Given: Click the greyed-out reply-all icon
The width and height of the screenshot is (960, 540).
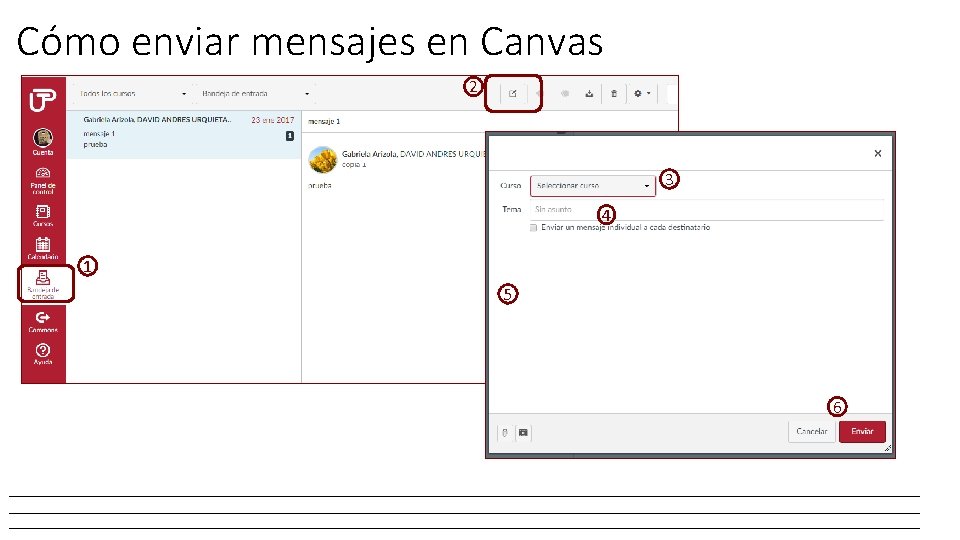Looking at the screenshot, I should click(x=564, y=94).
